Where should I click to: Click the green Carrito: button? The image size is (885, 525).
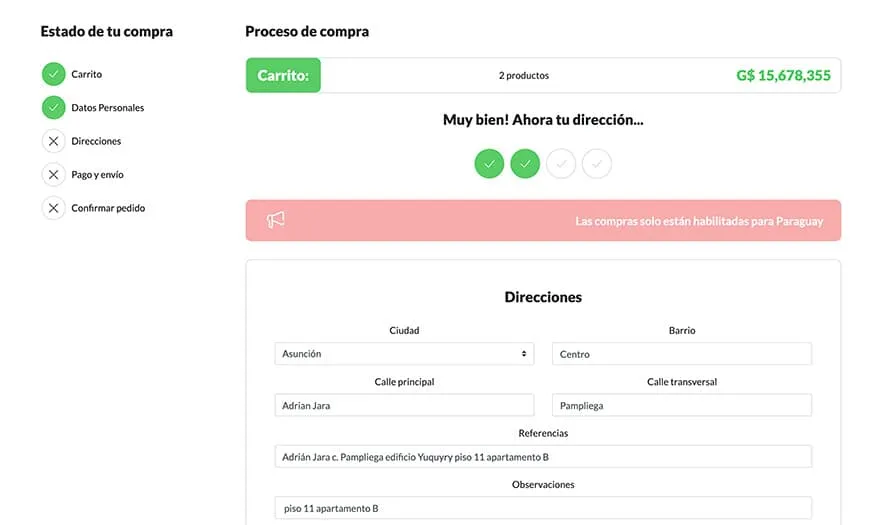[x=283, y=75]
